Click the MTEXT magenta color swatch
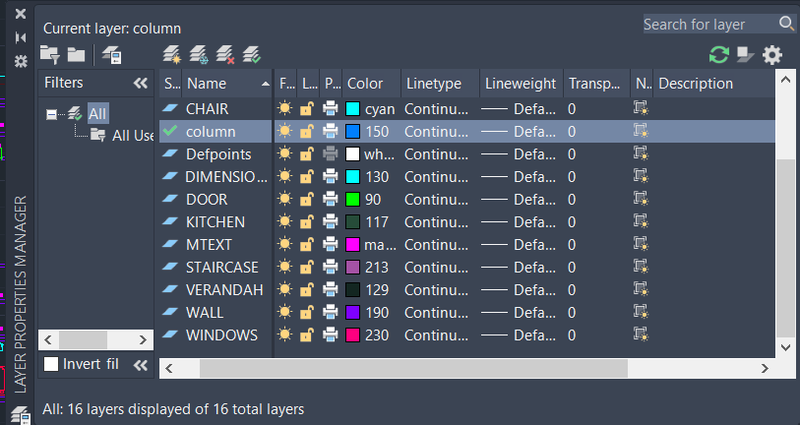The height and width of the screenshot is (425, 800). (353, 244)
